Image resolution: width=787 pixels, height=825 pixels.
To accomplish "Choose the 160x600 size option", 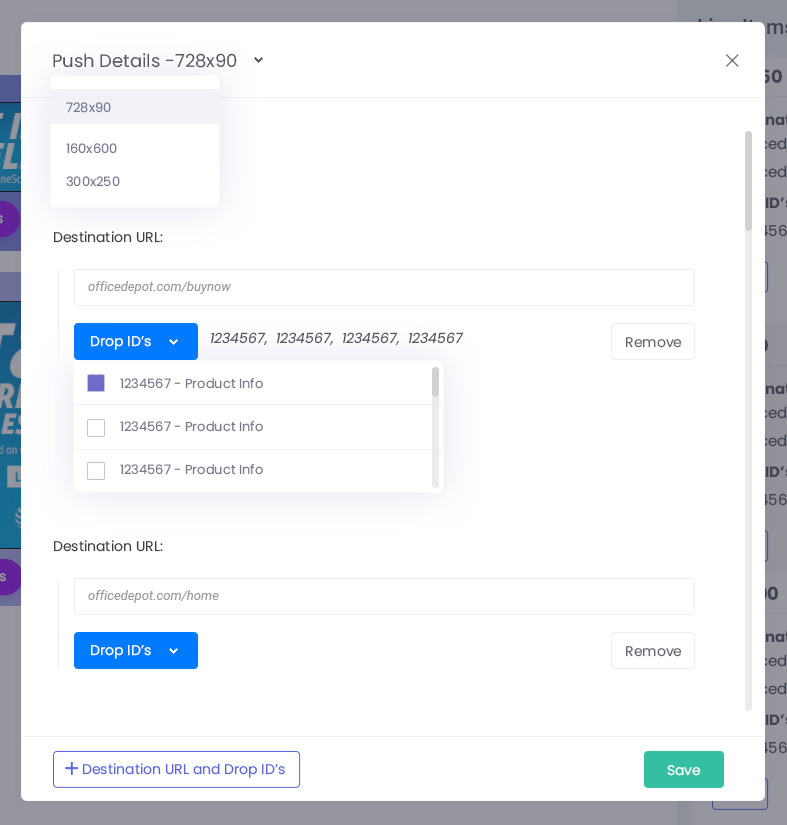I will (92, 148).
